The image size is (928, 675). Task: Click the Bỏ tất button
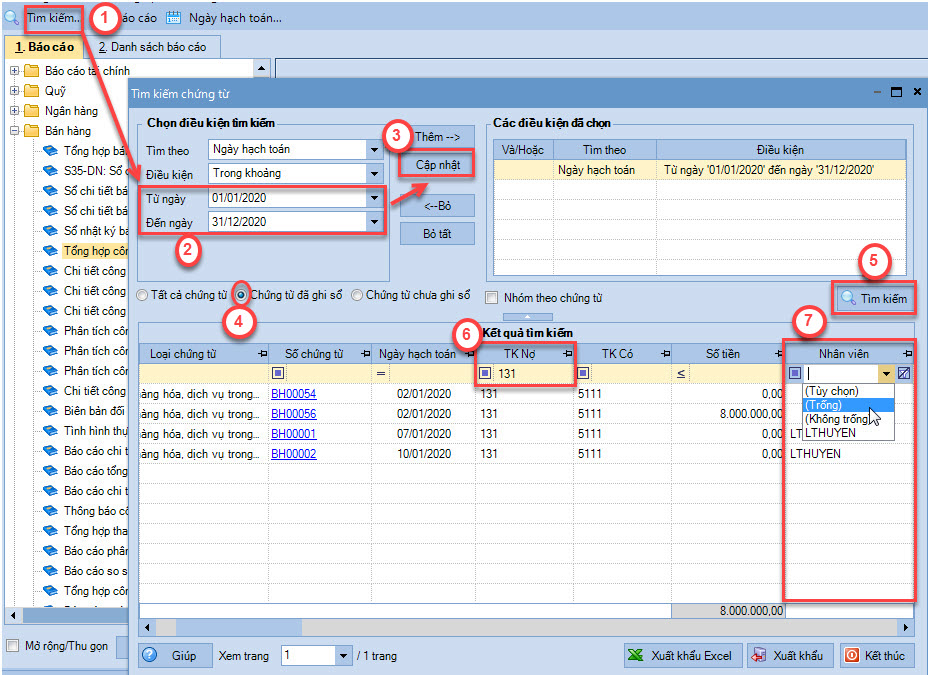pyautogui.click(x=437, y=234)
